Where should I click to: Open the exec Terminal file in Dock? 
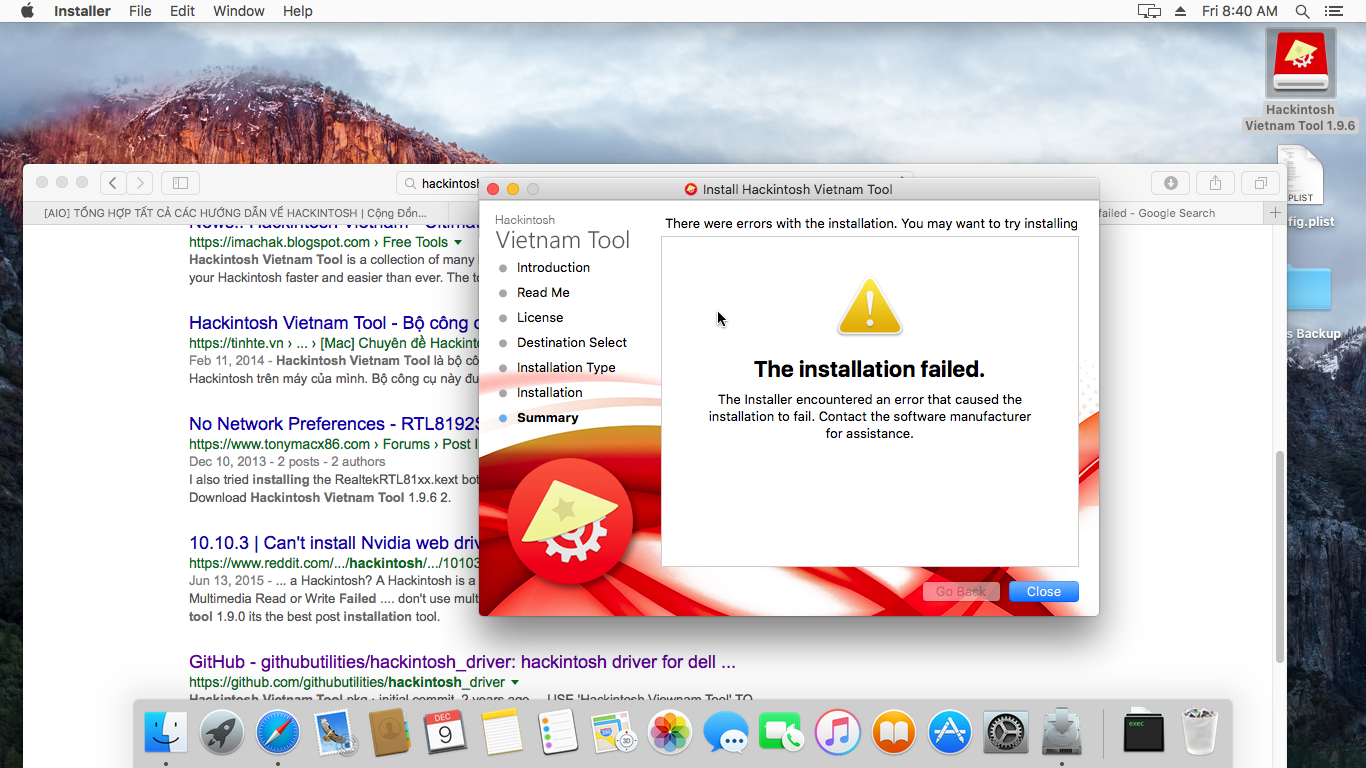(1144, 733)
